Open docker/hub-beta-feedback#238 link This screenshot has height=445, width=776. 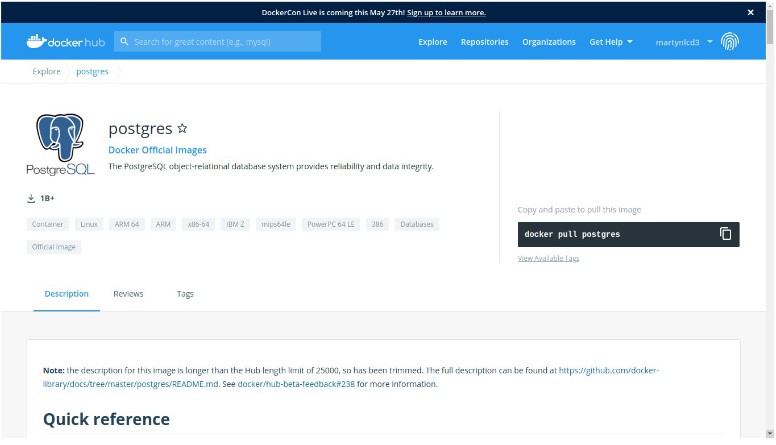coord(296,384)
